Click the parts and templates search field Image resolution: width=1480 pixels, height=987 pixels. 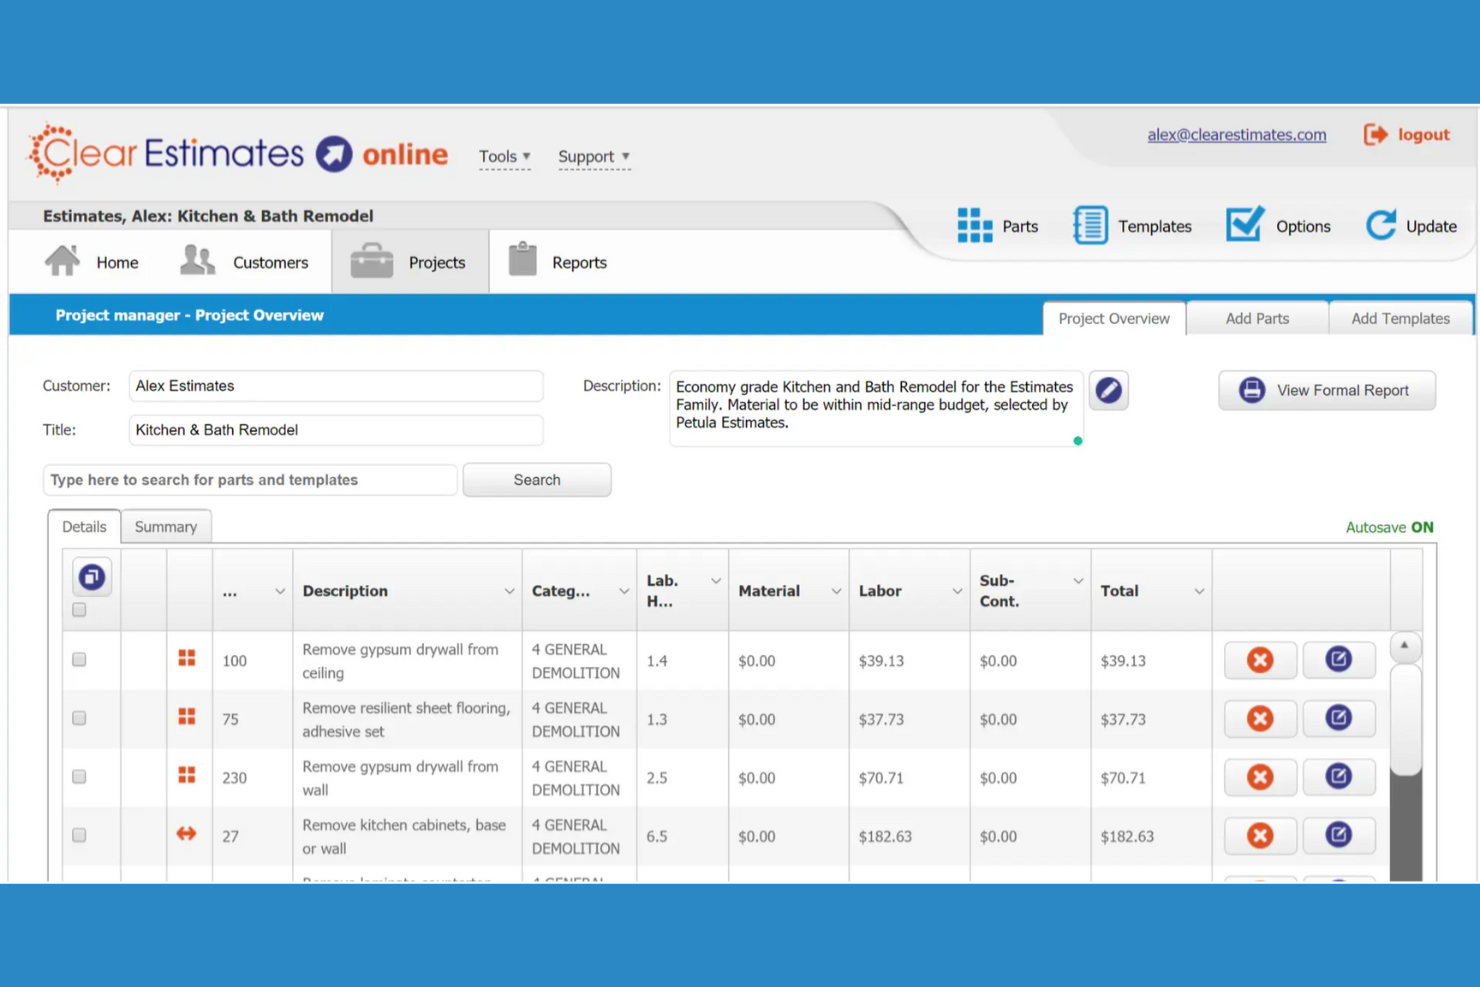point(249,480)
